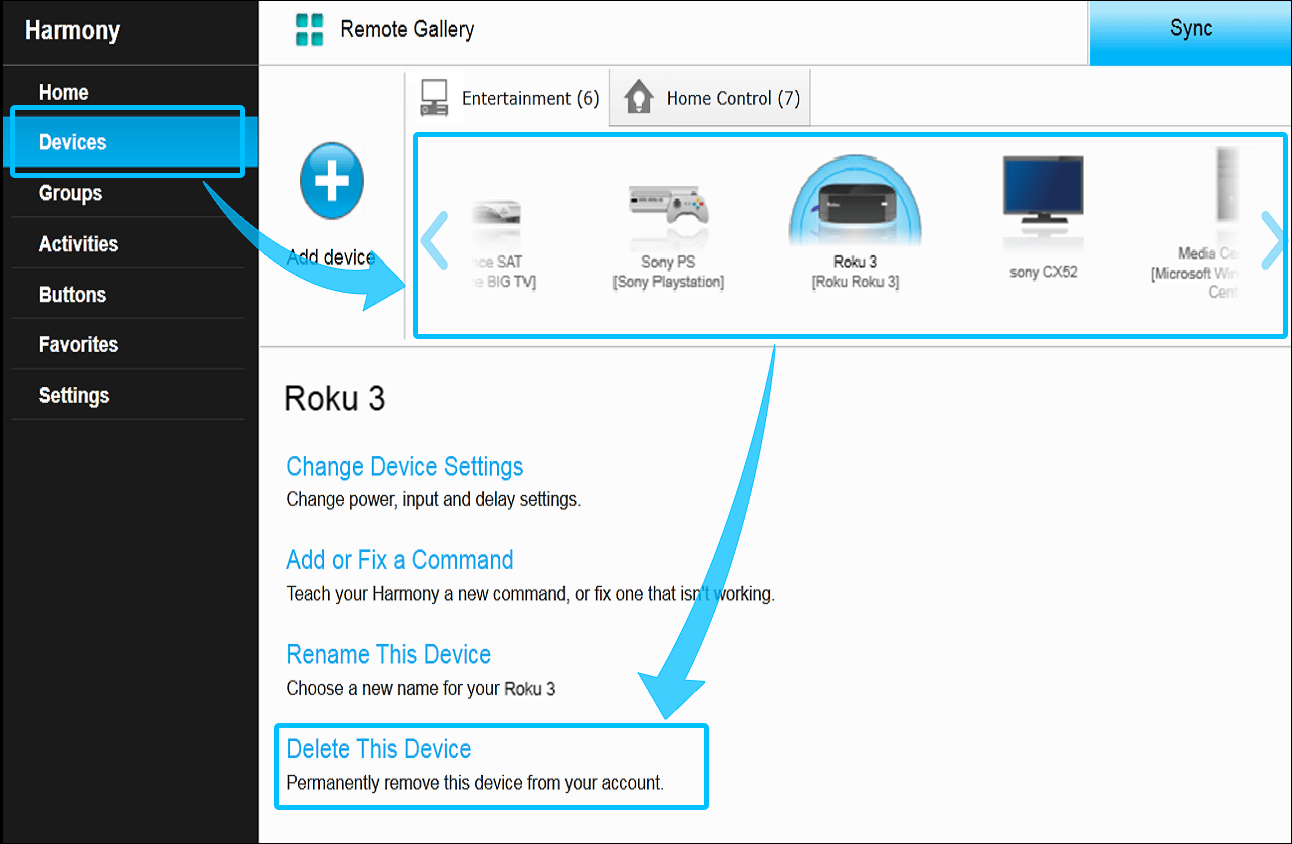
Task: Click the Add device label
Action: [x=331, y=258]
